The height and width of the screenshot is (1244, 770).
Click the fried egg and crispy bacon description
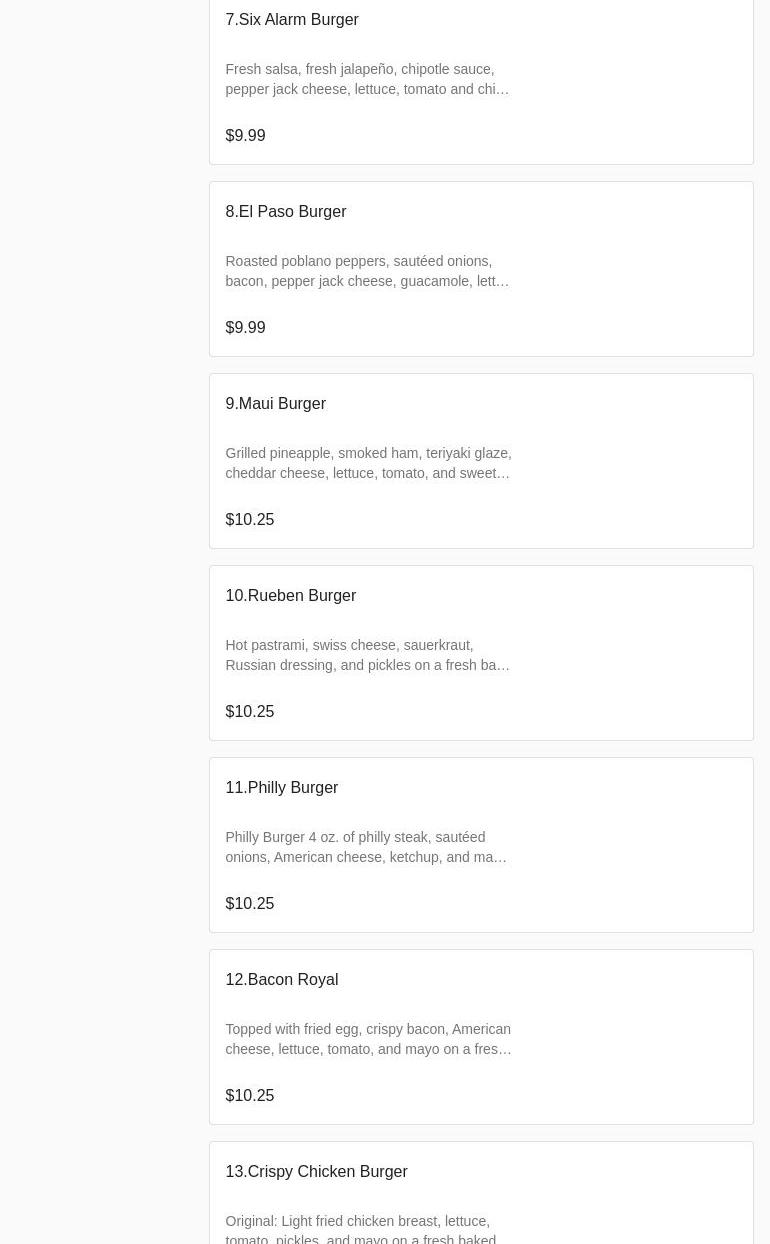point(367,1039)
